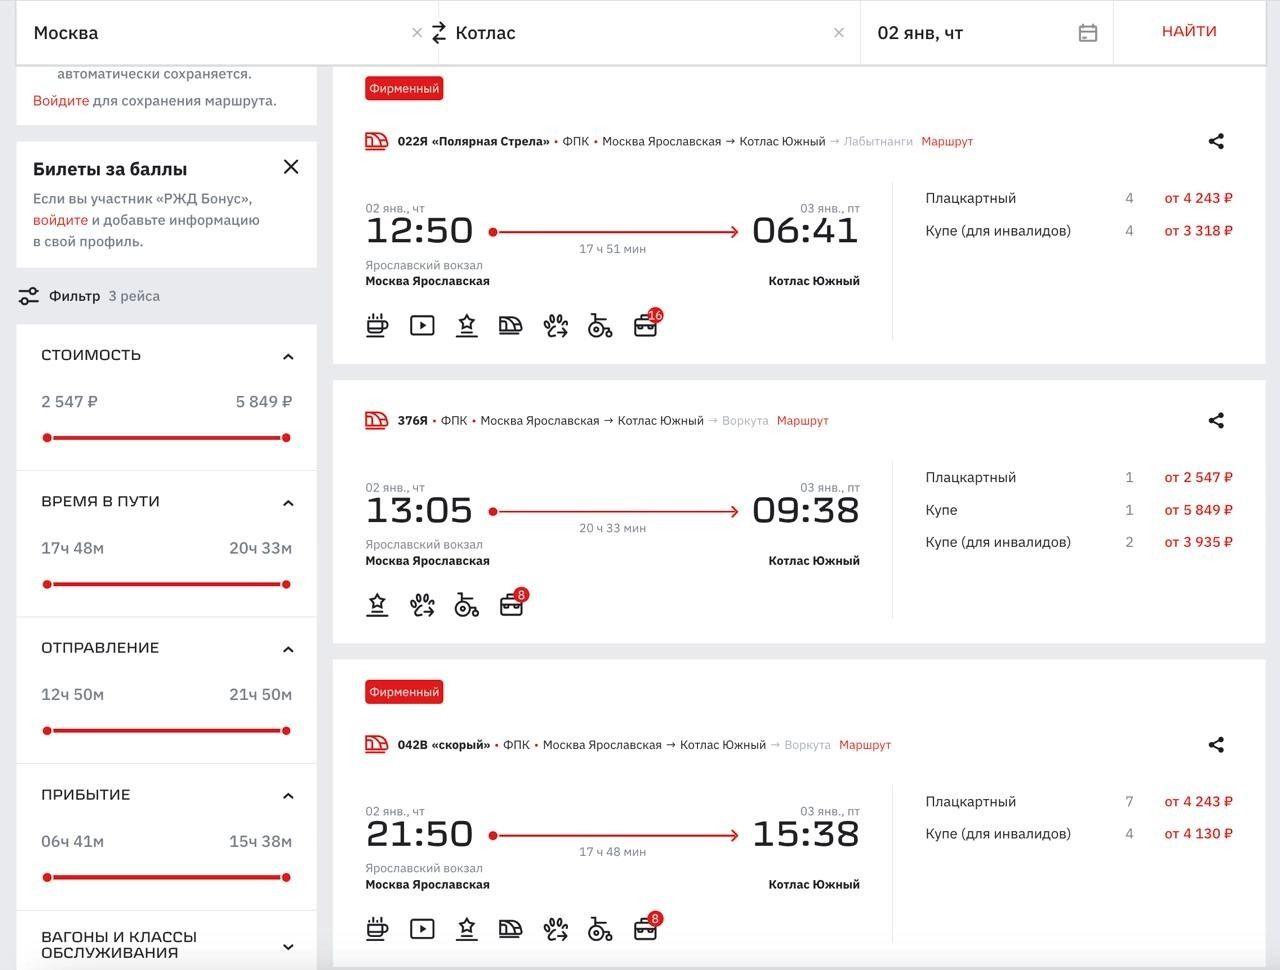Click the food service cup icon on train 022Я
This screenshot has height=970, width=1280.
pos(377,325)
